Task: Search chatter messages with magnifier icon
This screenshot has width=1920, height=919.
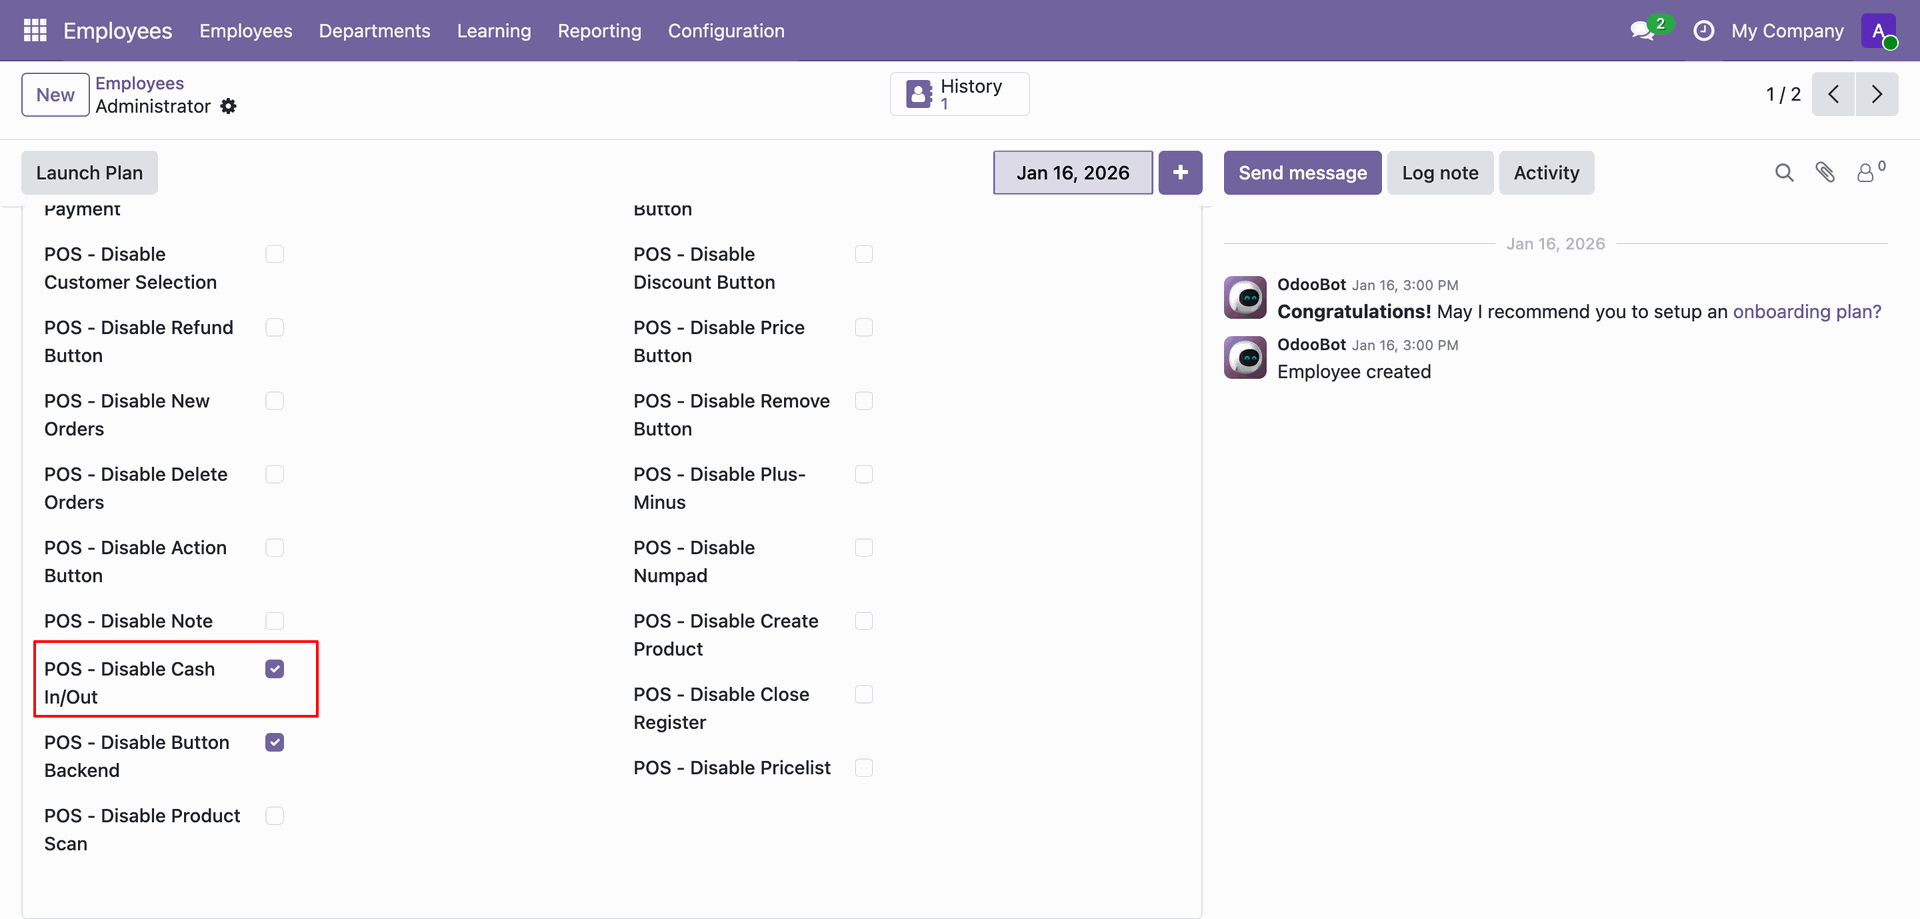Action: tap(1784, 173)
